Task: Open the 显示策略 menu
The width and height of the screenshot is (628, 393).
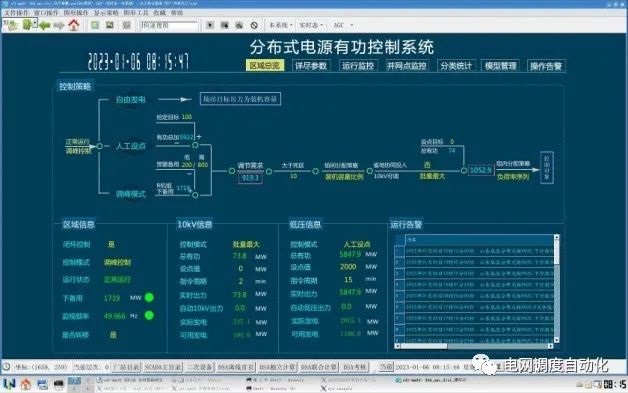Action: click(x=106, y=13)
